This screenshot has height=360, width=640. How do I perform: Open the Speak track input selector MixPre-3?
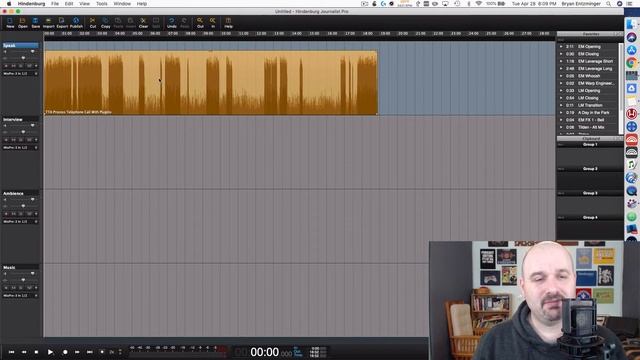[x=20, y=73]
